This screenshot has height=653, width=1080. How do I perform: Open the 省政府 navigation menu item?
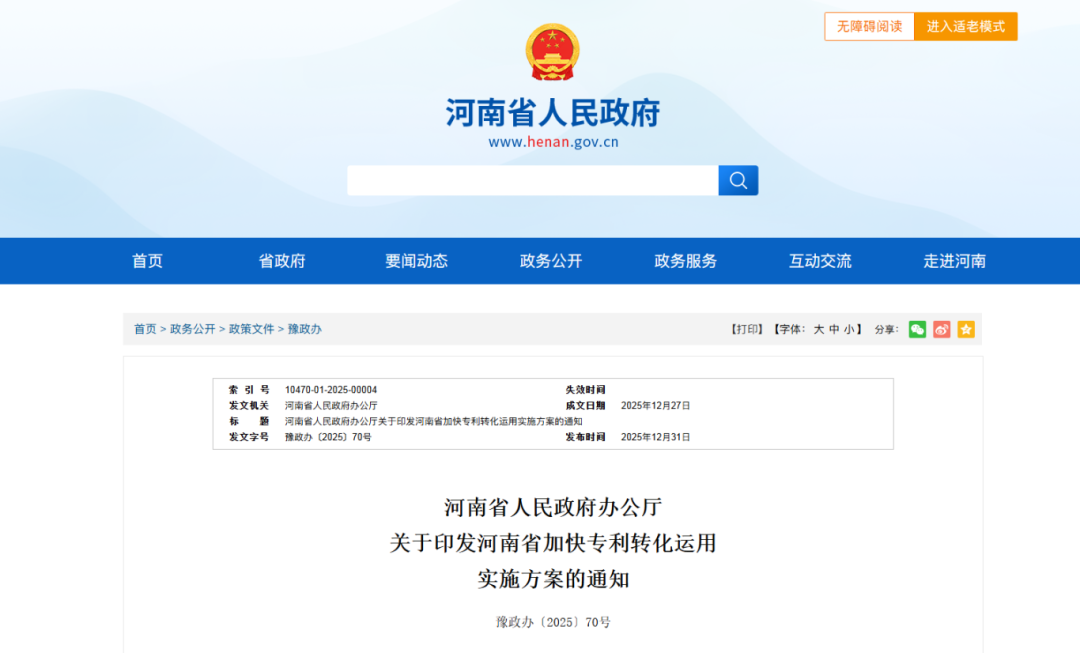(x=281, y=261)
